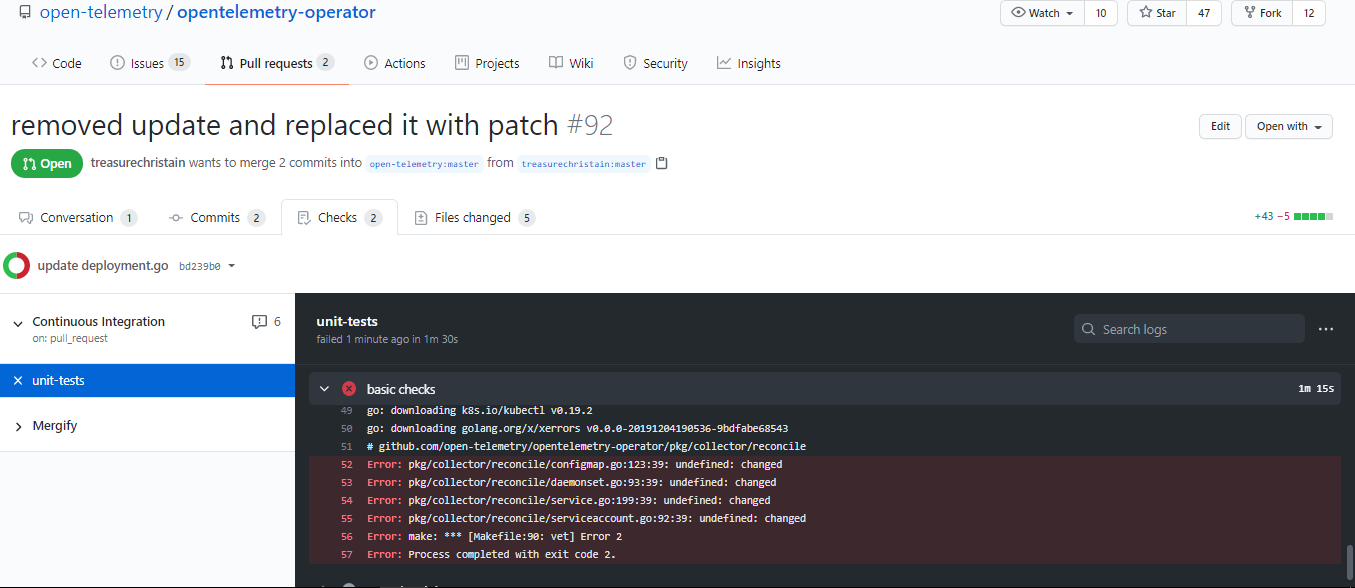Switch to the Conversation tab
The width and height of the screenshot is (1355, 588).
click(x=78, y=217)
